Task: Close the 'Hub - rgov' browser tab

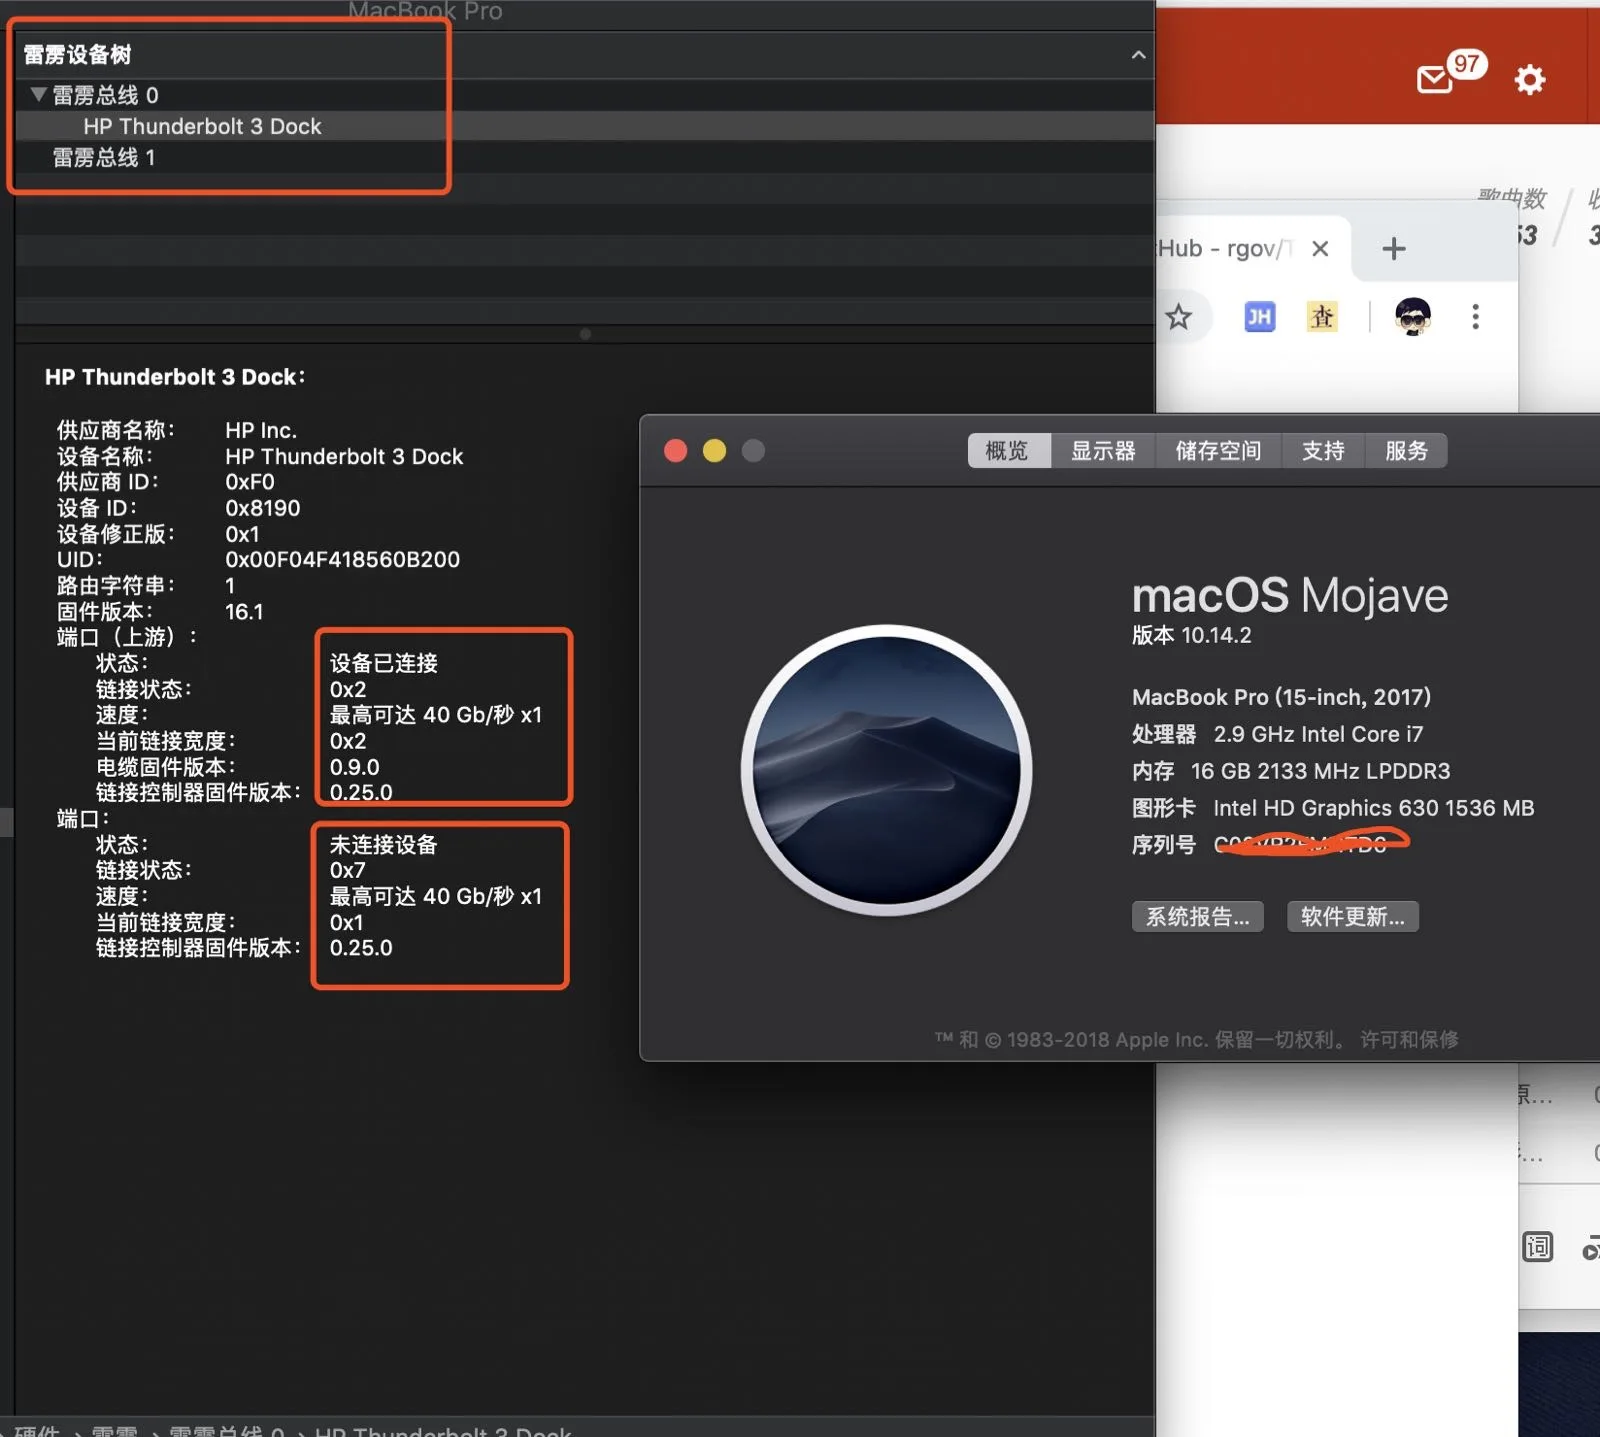Action: pos(1320,249)
